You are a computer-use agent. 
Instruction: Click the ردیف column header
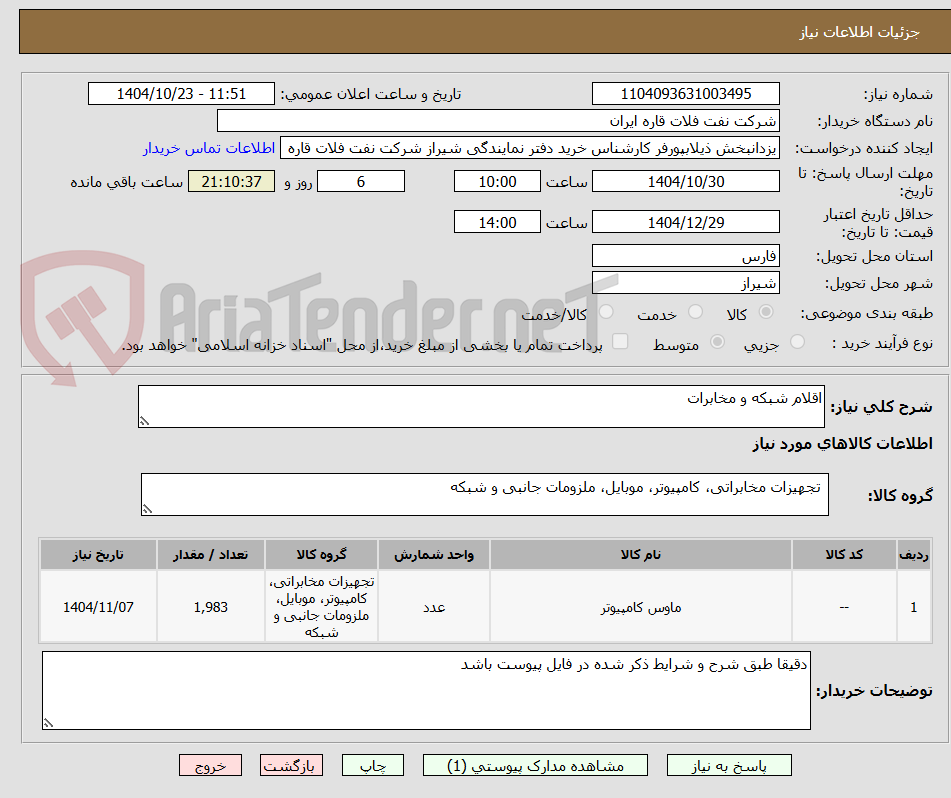tap(913, 554)
